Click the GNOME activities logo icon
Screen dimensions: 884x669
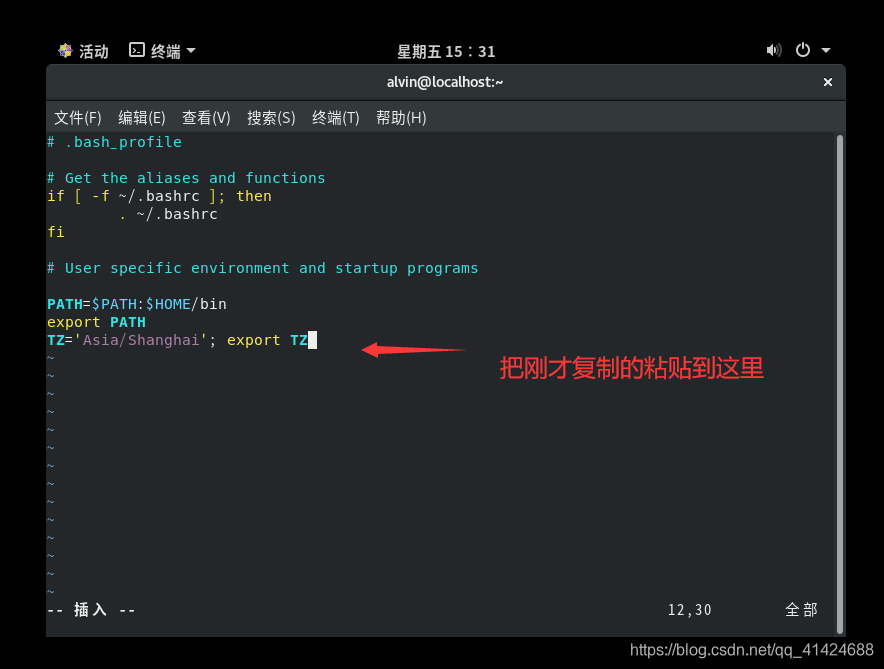(65, 51)
